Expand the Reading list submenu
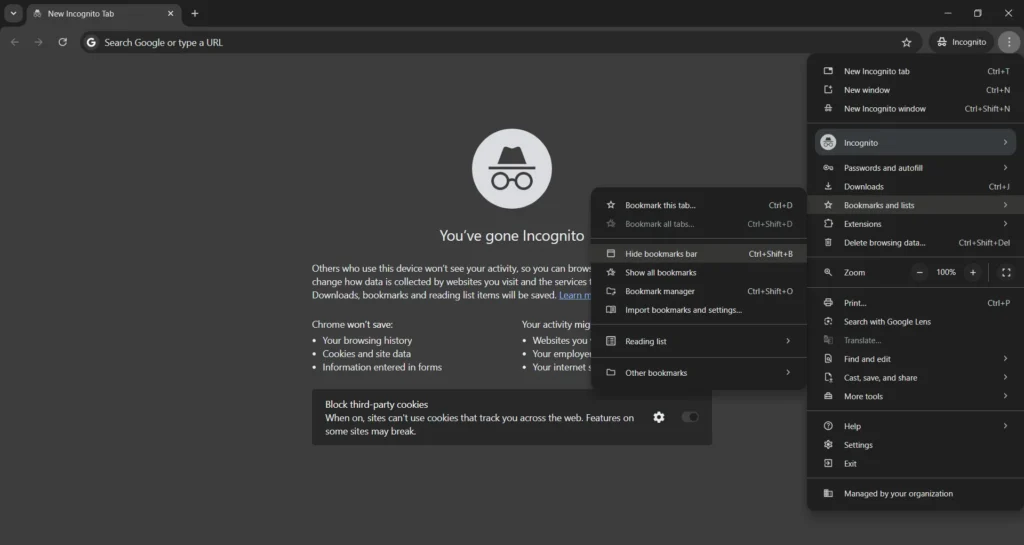 tap(699, 341)
